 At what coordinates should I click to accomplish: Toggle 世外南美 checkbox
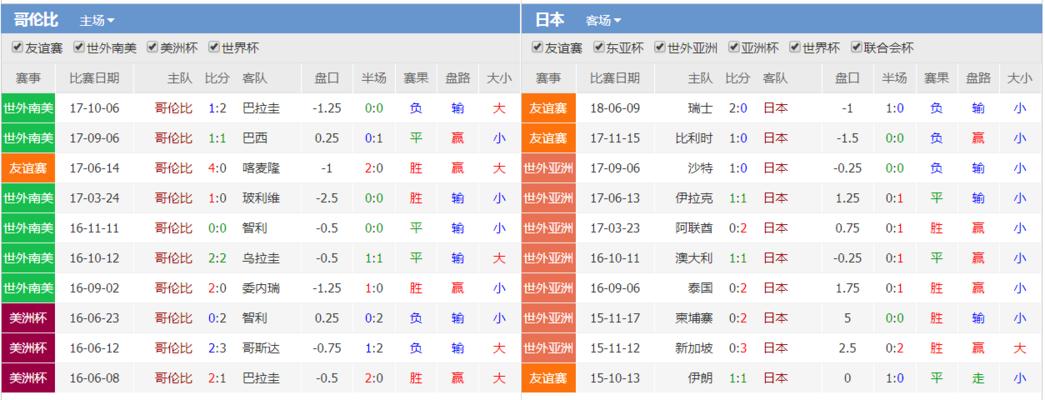[79, 48]
